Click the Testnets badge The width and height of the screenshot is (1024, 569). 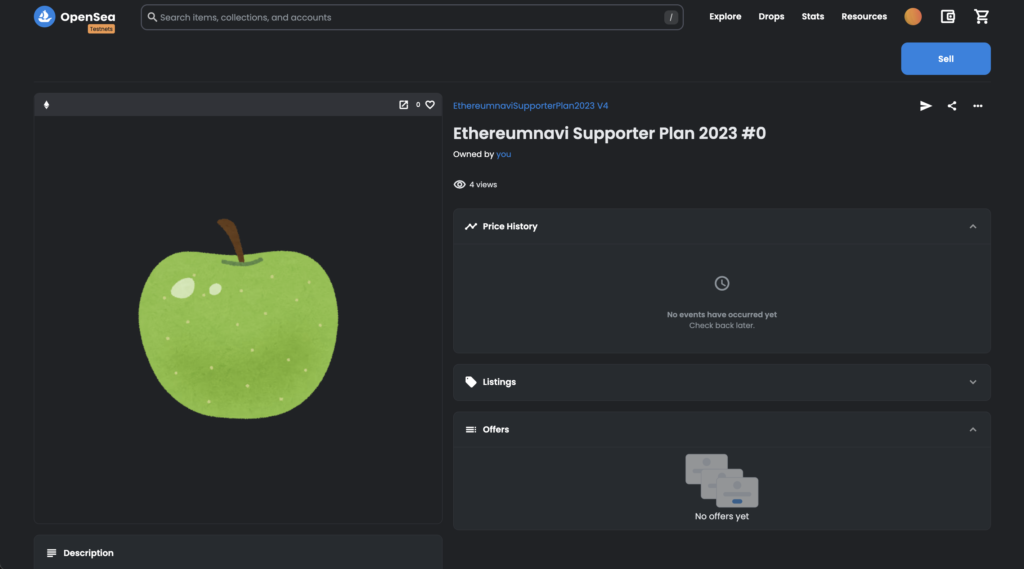101,29
